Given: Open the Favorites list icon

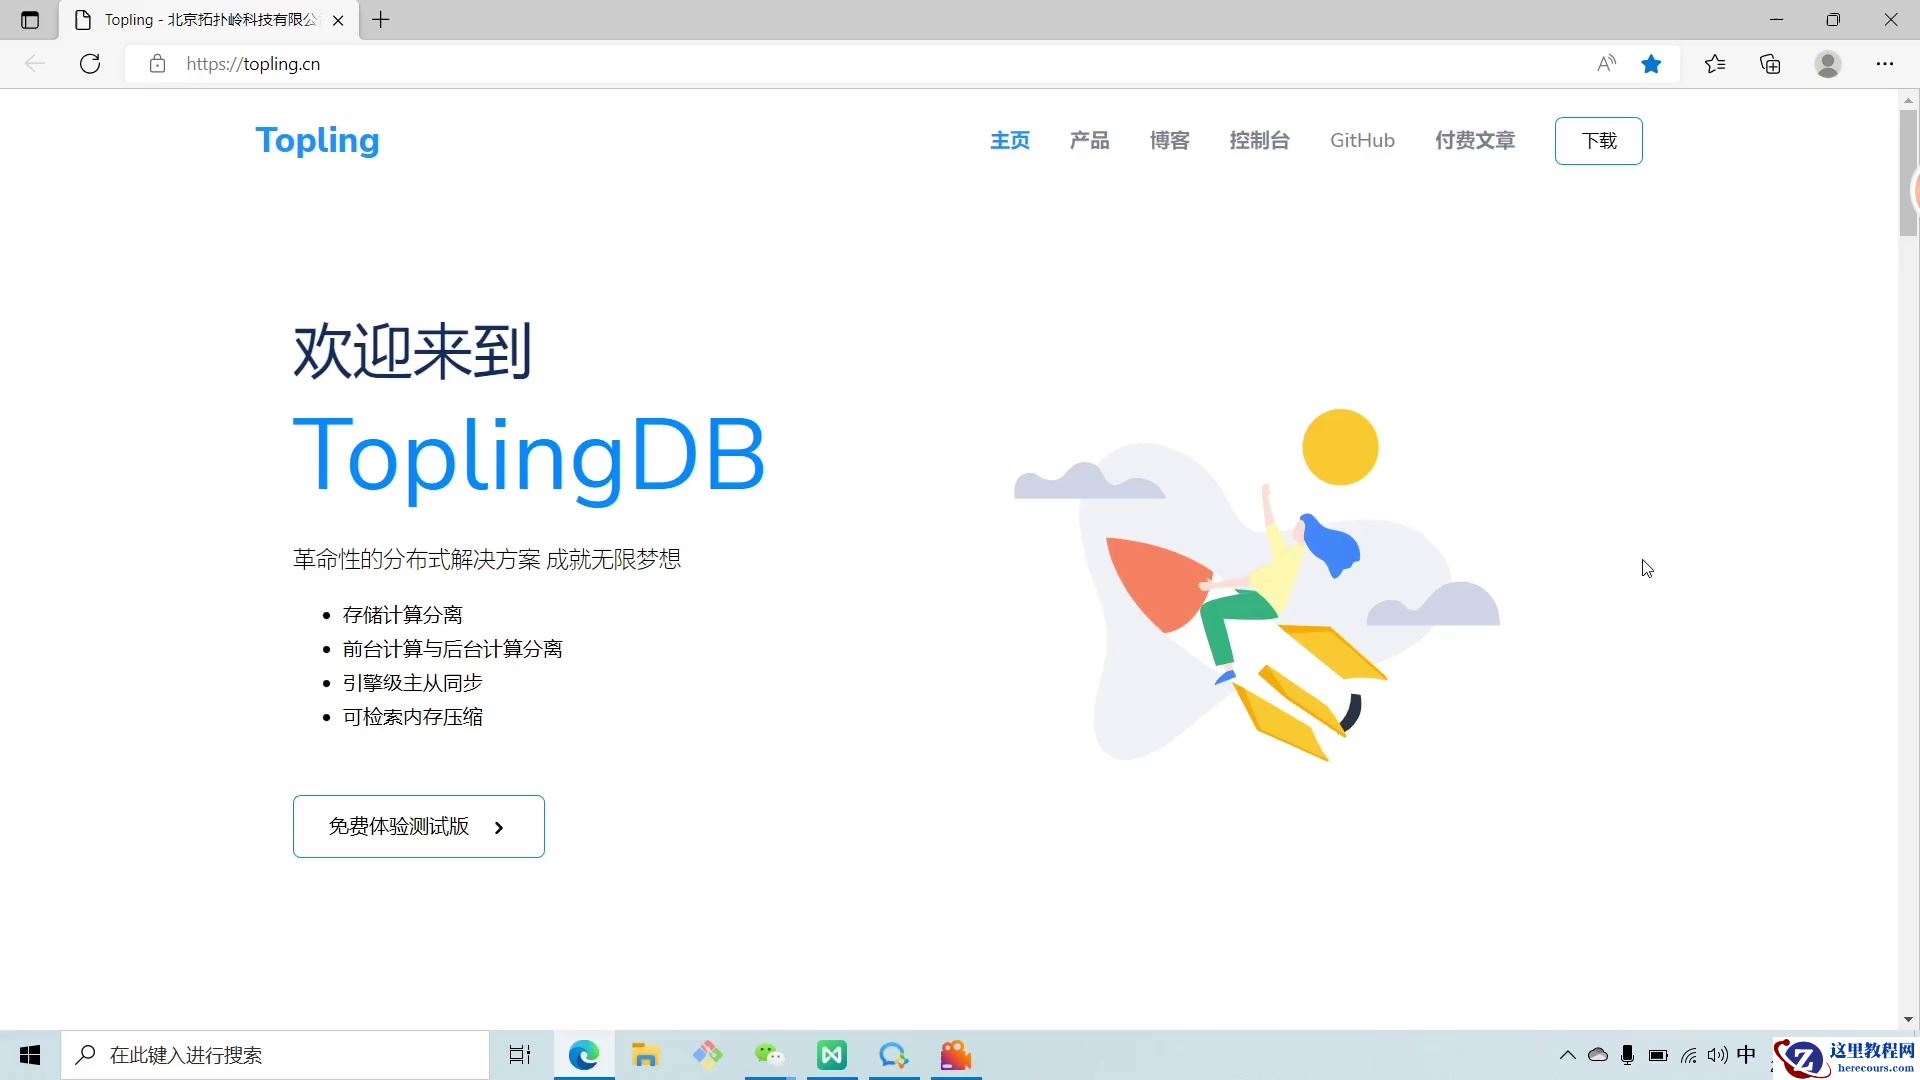Looking at the screenshot, I should click(1715, 64).
